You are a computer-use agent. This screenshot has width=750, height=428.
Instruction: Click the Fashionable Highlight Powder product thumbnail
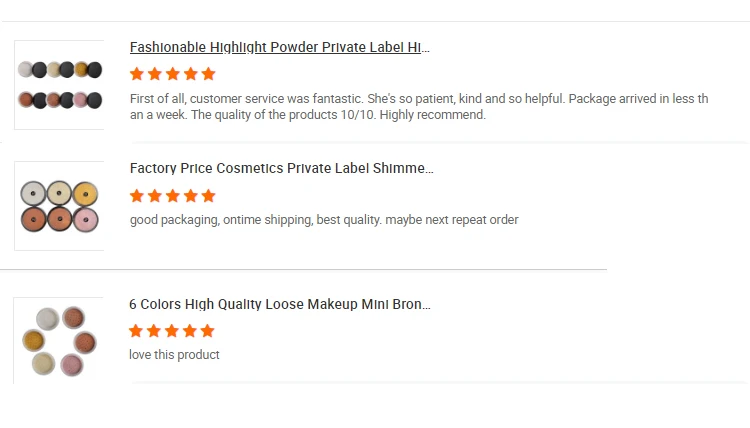[x=59, y=85]
